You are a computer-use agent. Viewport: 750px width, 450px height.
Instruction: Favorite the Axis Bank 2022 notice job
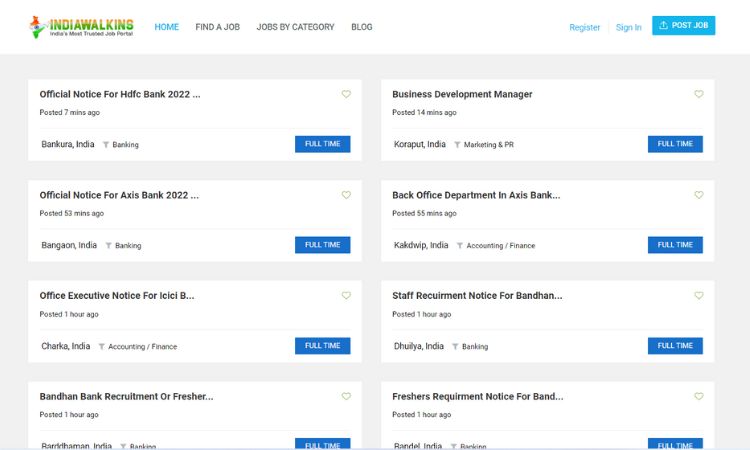pos(346,195)
